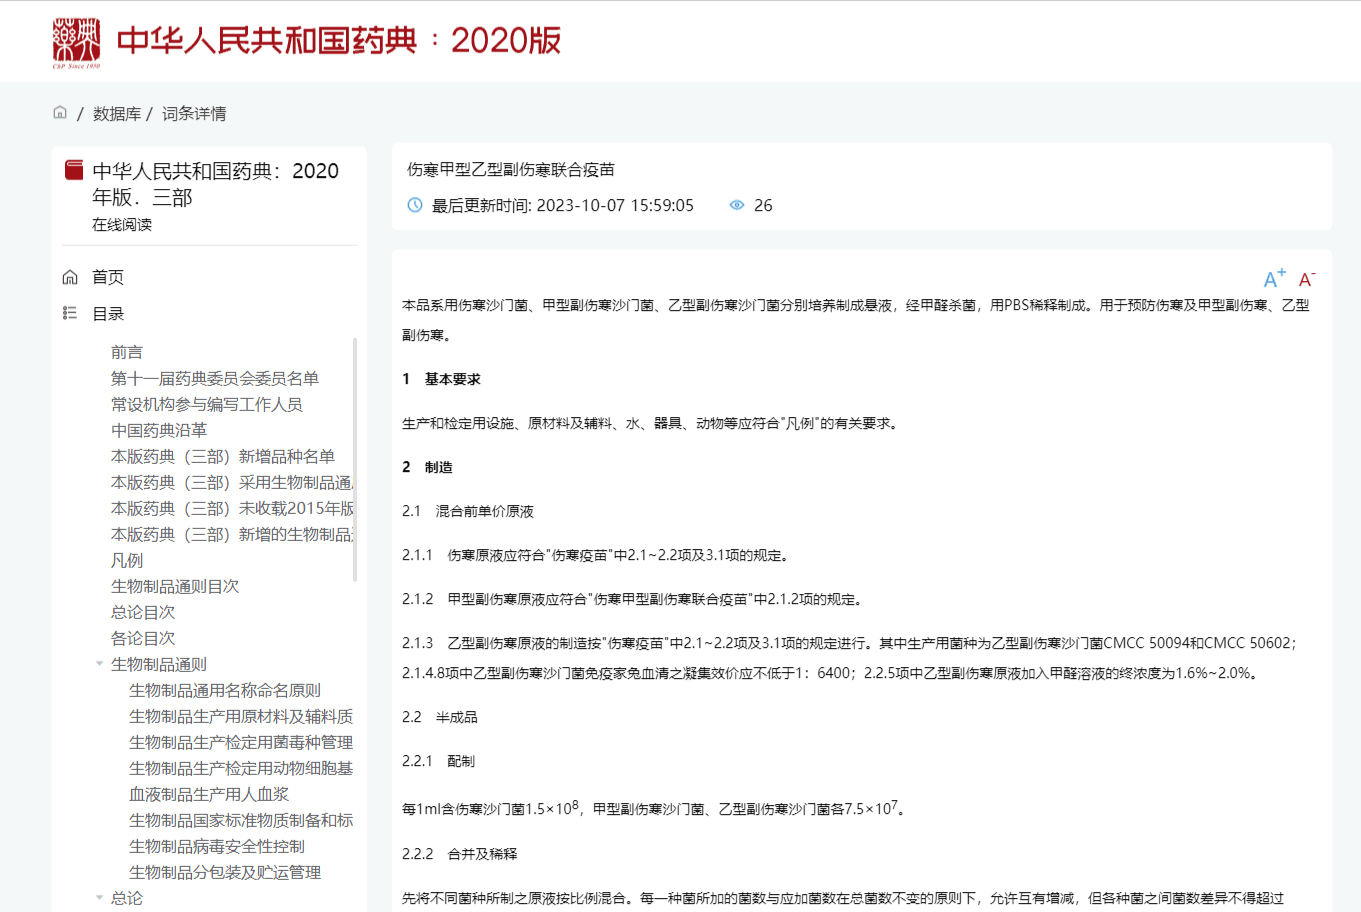The image size is (1361, 912).
Task: Click subsection 2.2 半成品
Action: click(440, 717)
